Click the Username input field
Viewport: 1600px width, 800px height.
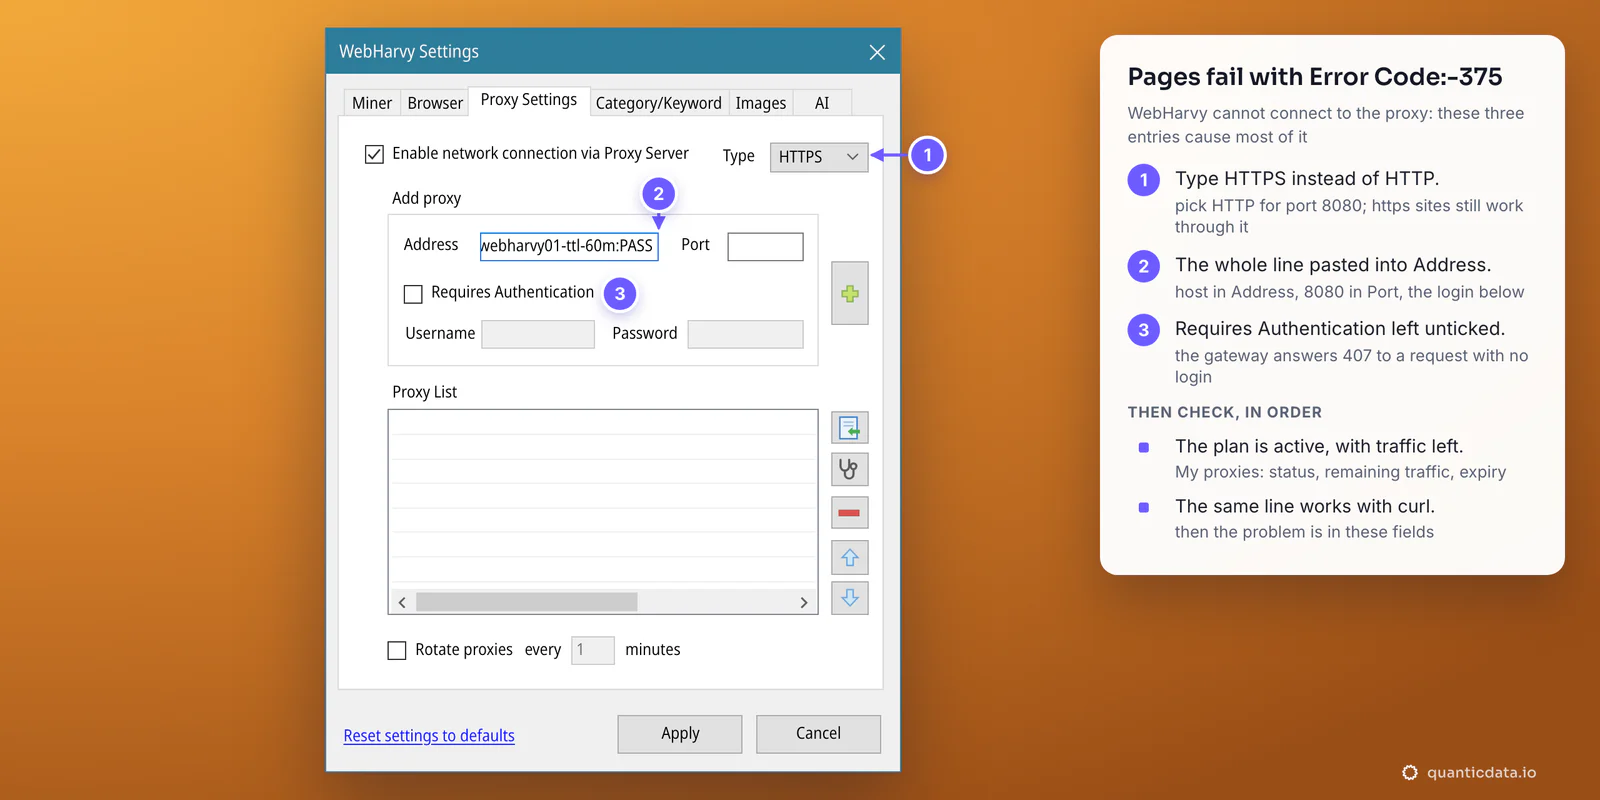[538, 334]
